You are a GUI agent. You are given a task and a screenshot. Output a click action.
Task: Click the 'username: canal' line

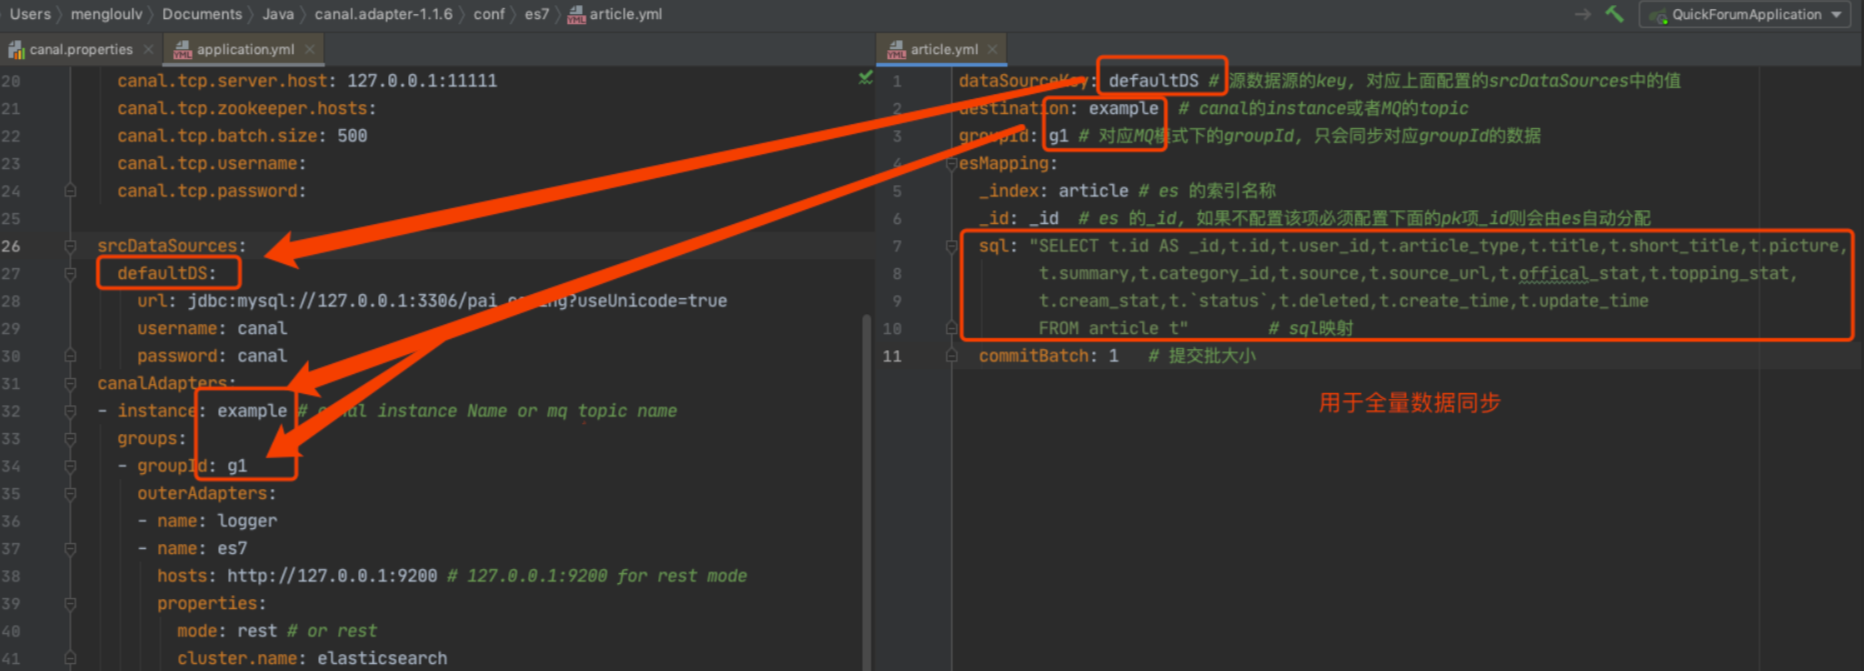[x=212, y=328]
